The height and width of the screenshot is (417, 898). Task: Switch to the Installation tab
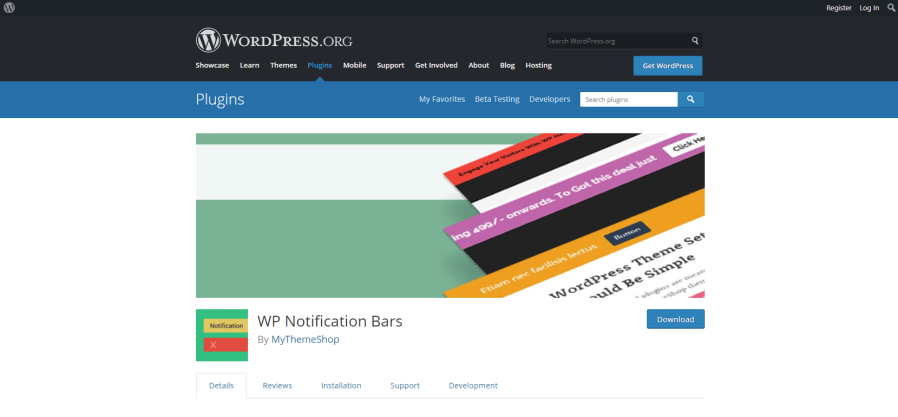pos(341,385)
